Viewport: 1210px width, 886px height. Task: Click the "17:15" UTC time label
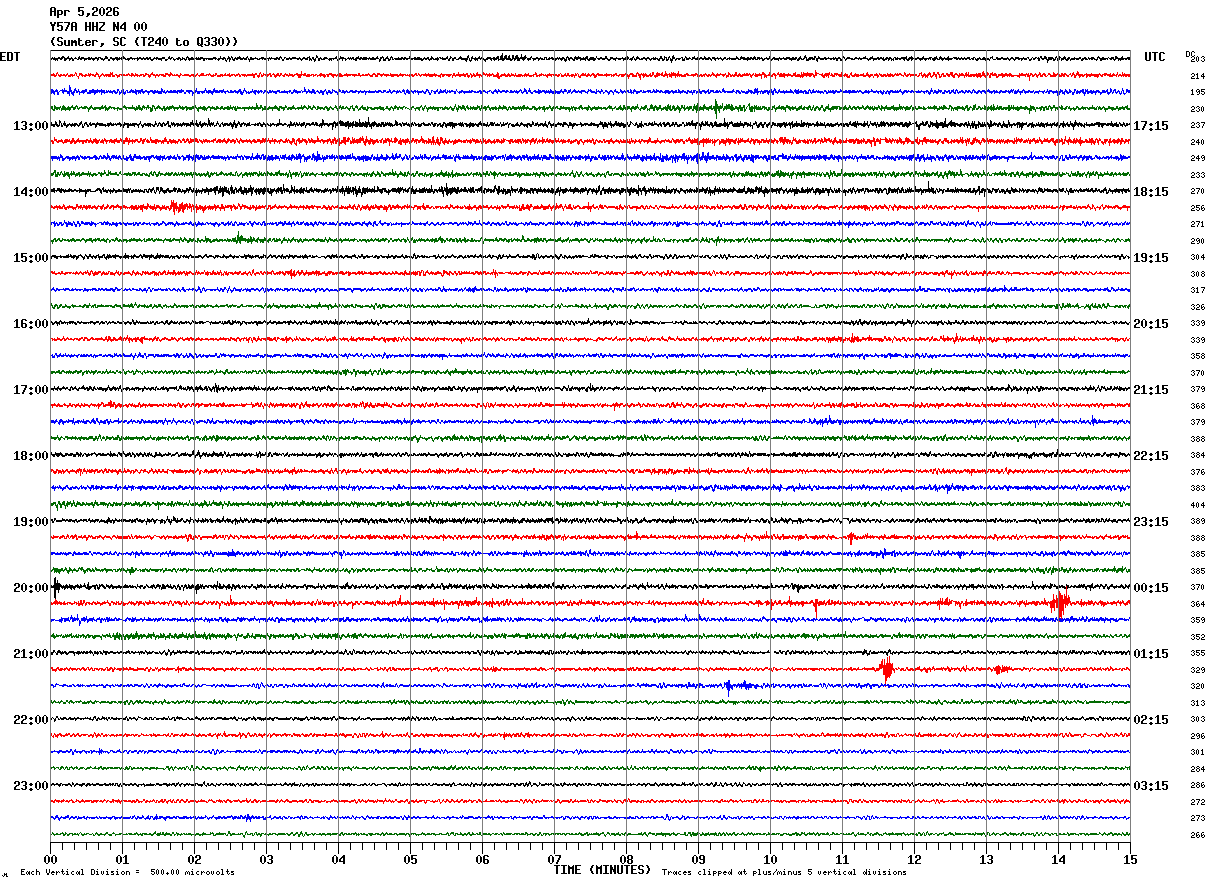[1151, 126]
